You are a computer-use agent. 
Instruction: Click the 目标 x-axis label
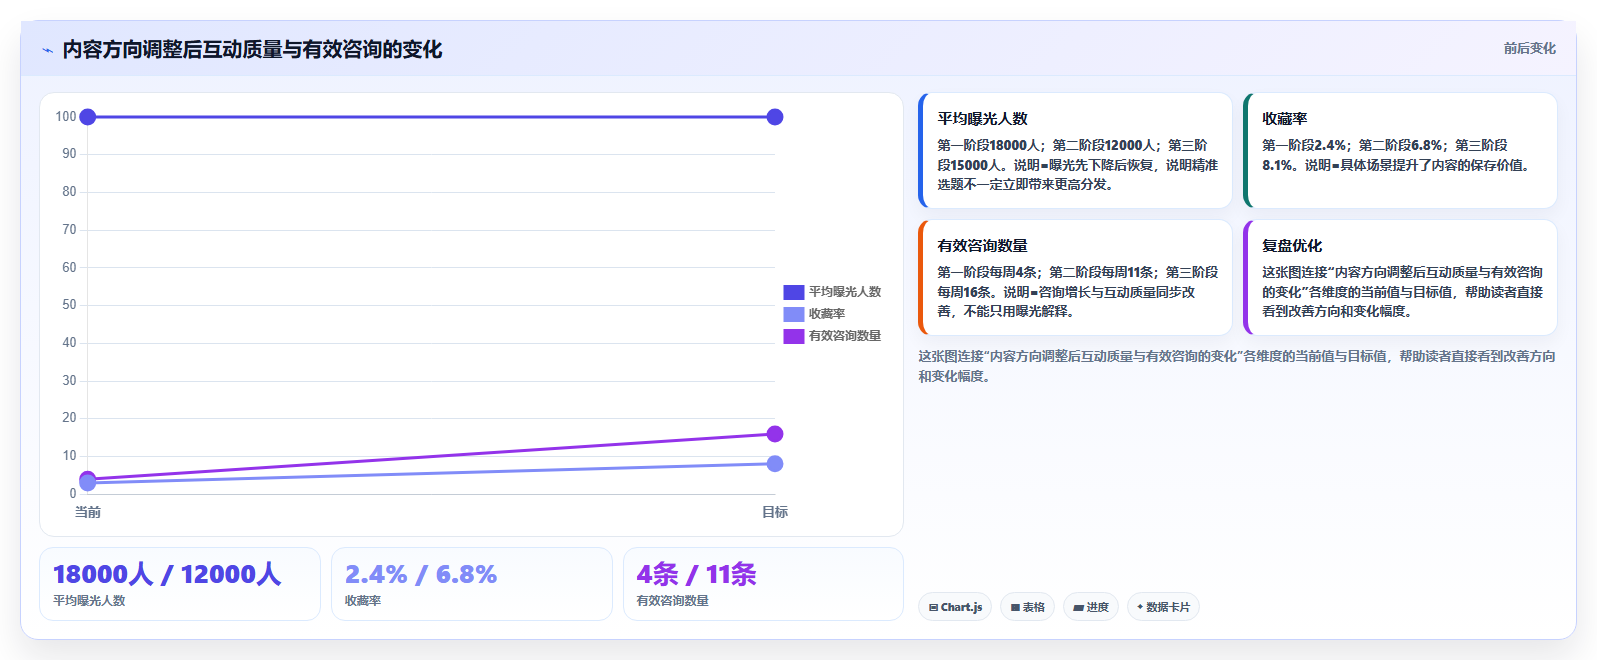coord(775,512)
